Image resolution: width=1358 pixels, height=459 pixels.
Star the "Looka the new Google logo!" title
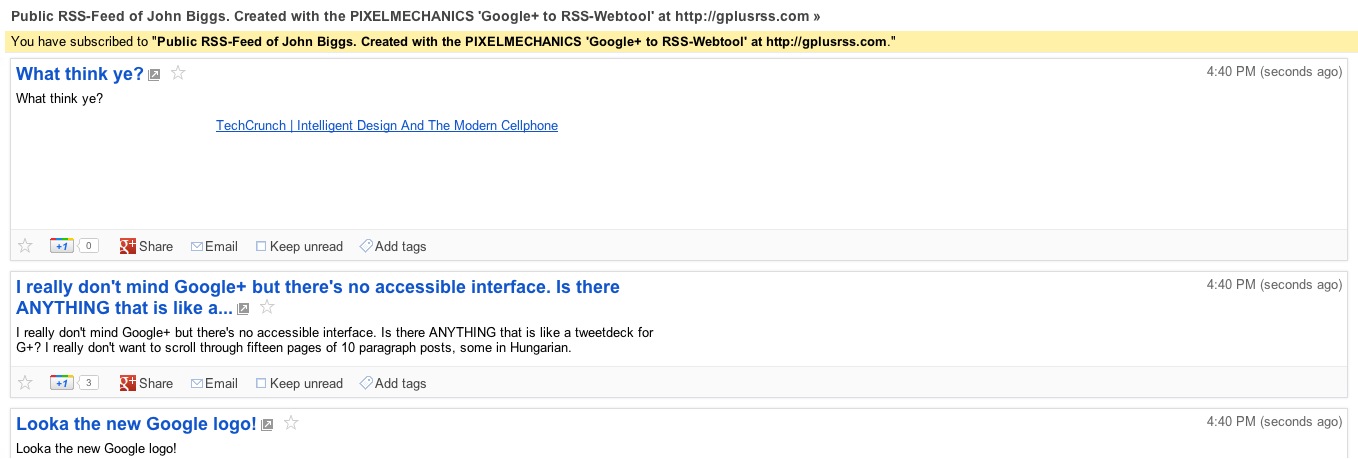pyautogui.click(x=291, y=424)
